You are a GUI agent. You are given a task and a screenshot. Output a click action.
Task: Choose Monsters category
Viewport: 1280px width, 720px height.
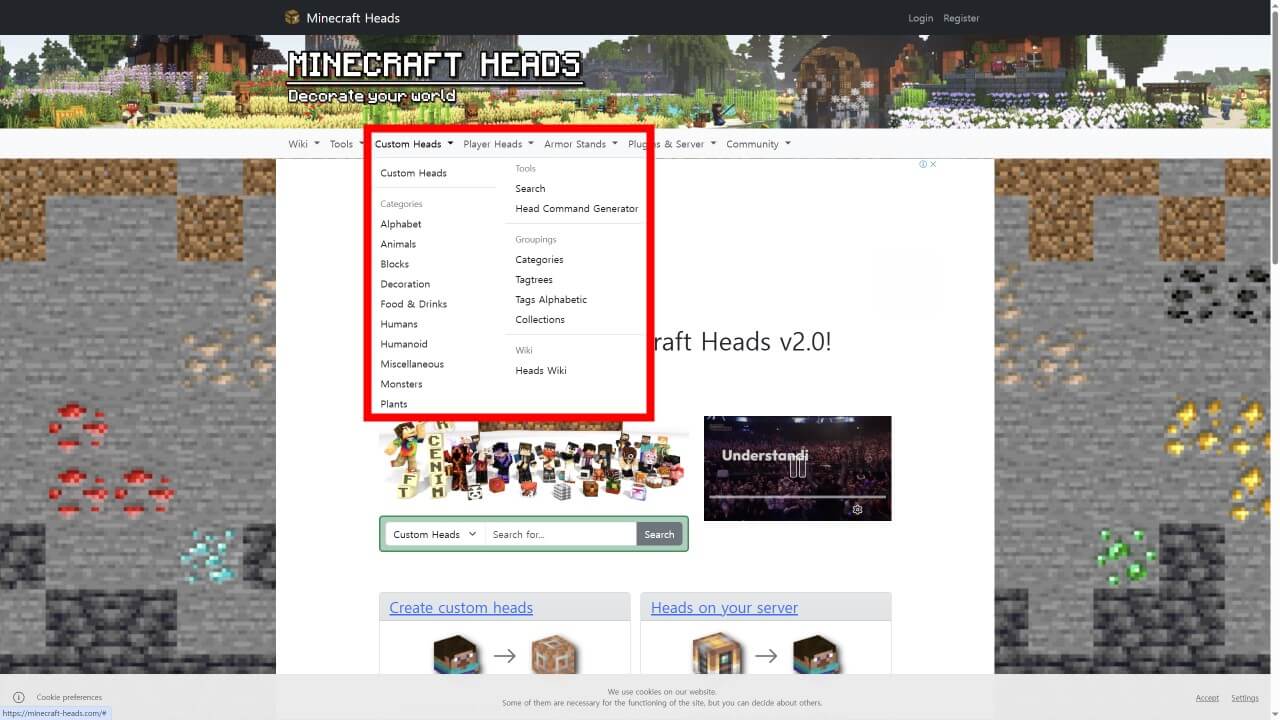pos(402,384)
